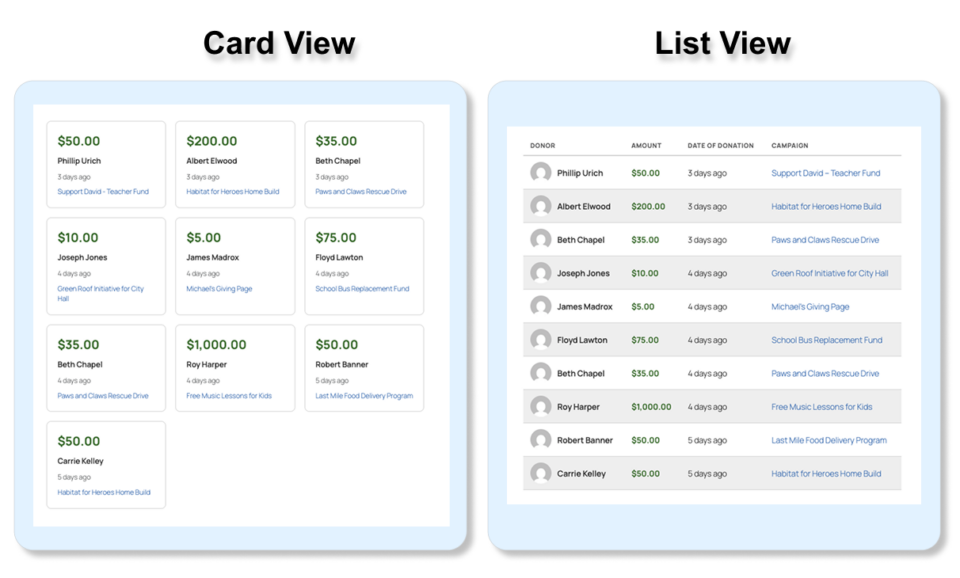Image resolution: width=960 pixels, height=578 pixels.
Task: Select Roy Harper's $1,000.00 donation card
Action: click(235, 368)
